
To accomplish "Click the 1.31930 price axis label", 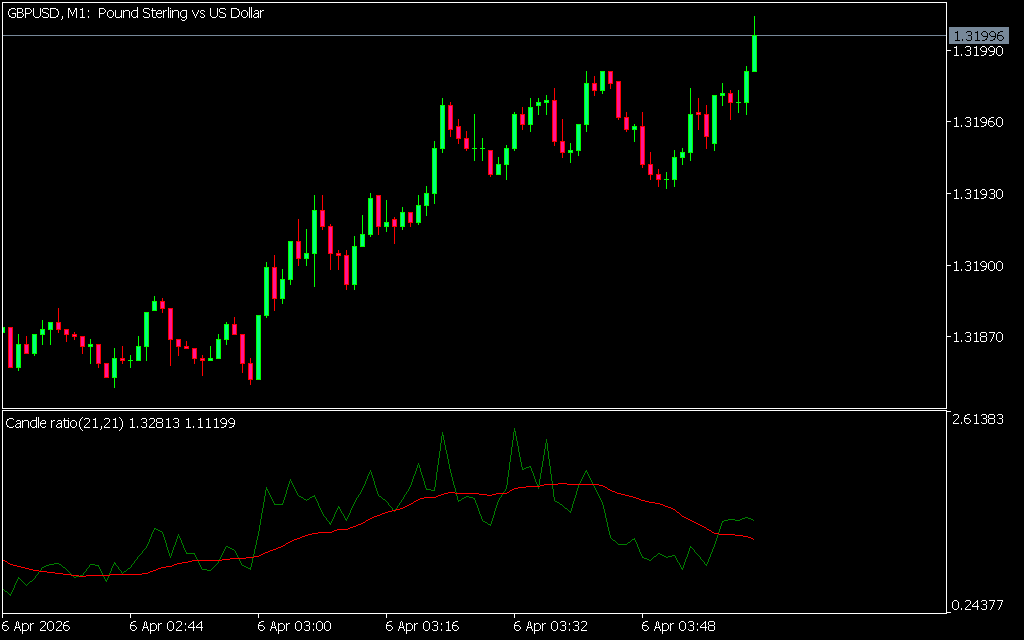I will [977, 194].
